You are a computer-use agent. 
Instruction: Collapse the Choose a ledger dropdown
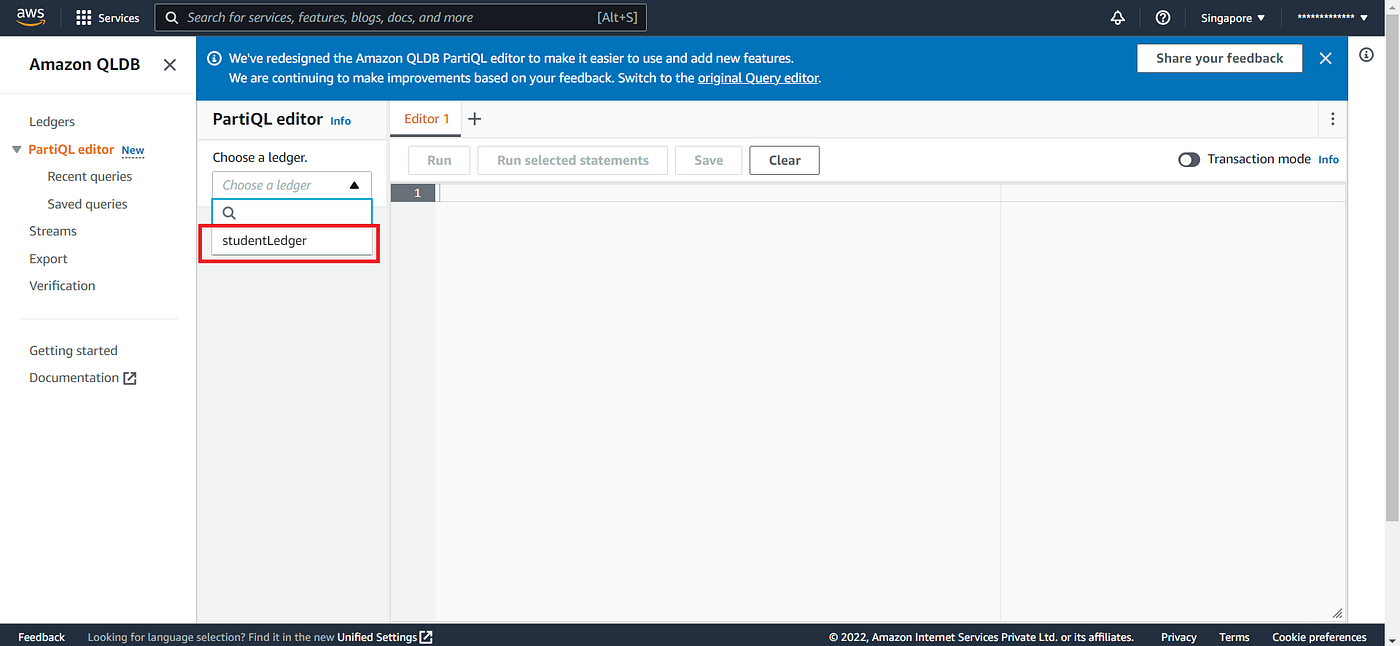click(354, 184)
